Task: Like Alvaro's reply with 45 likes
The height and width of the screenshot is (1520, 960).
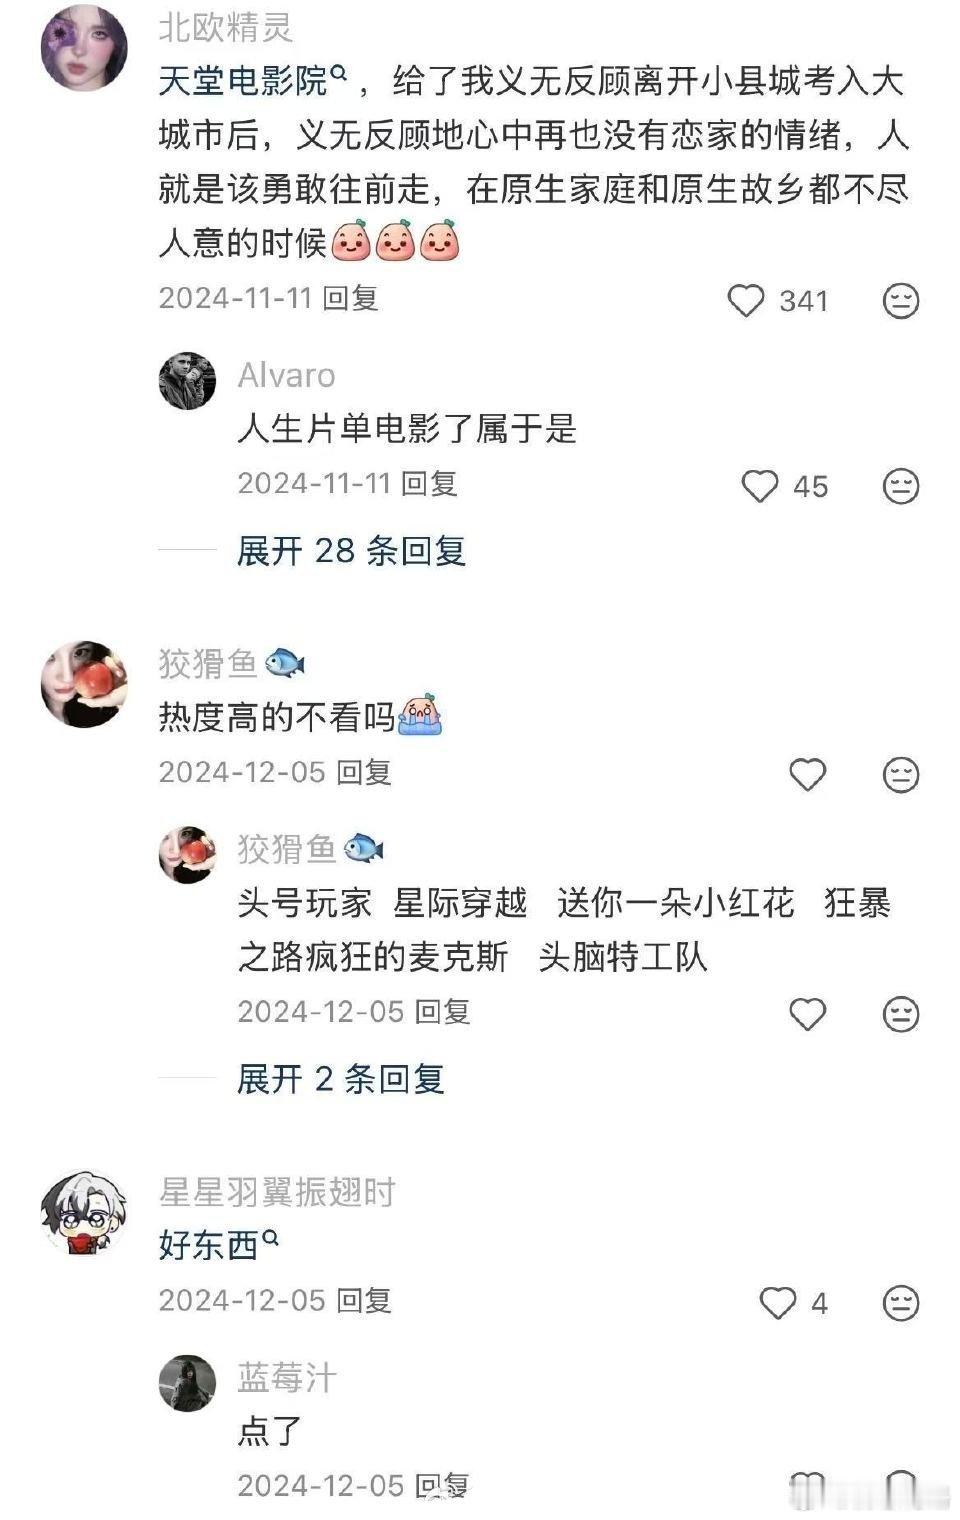Action: pyautogui.click(x=760, y=486)
